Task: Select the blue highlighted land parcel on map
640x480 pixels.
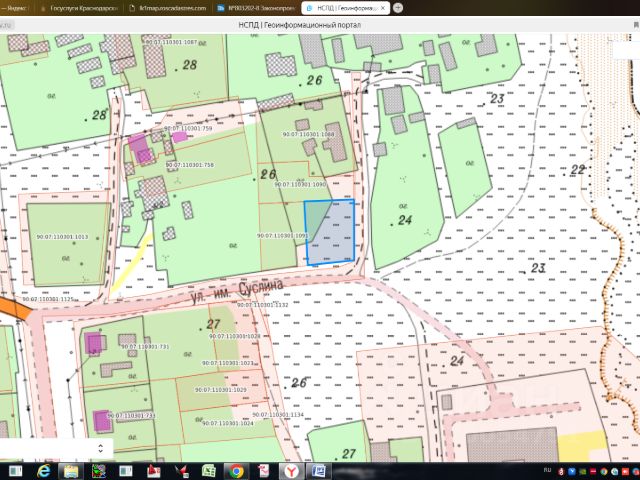Action: [330, 232]
